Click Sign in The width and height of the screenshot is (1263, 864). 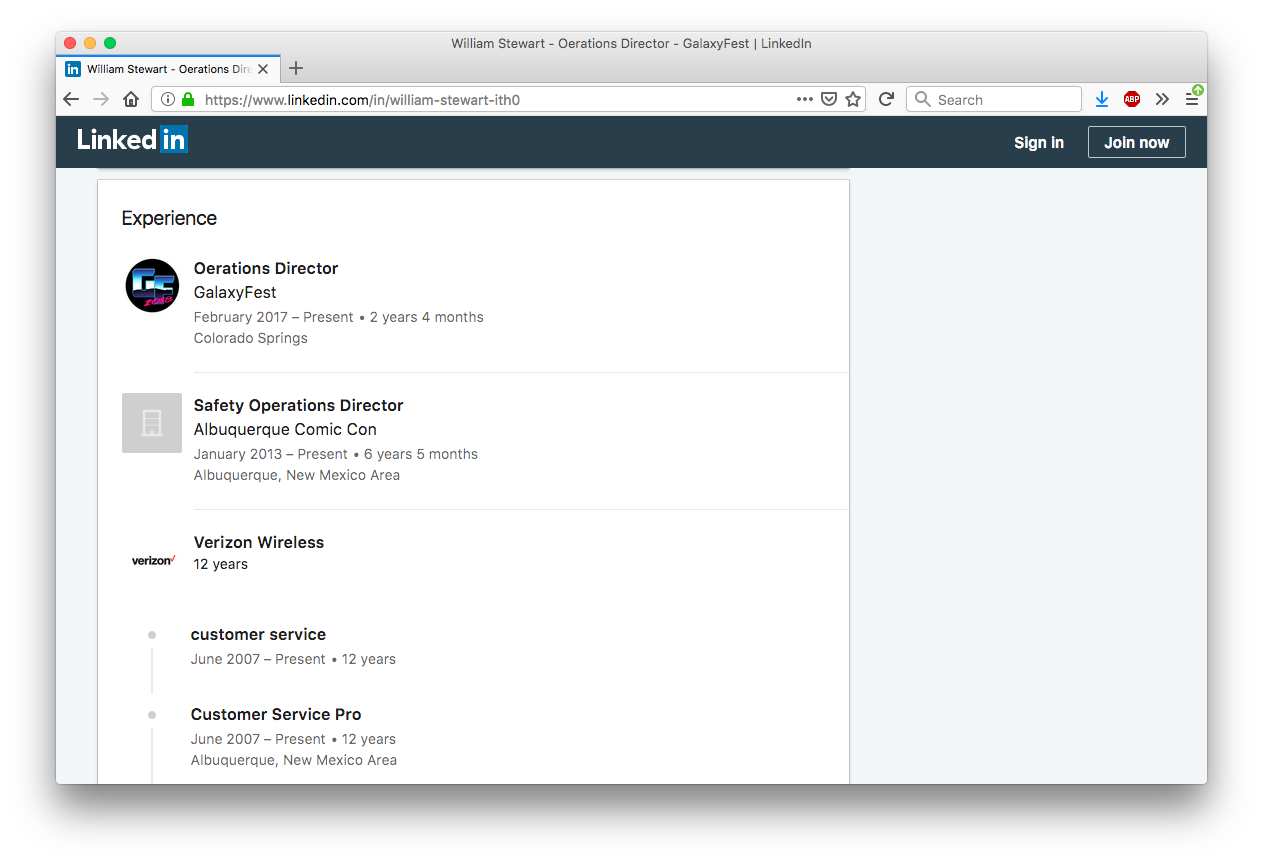[x=1039, y=142]
